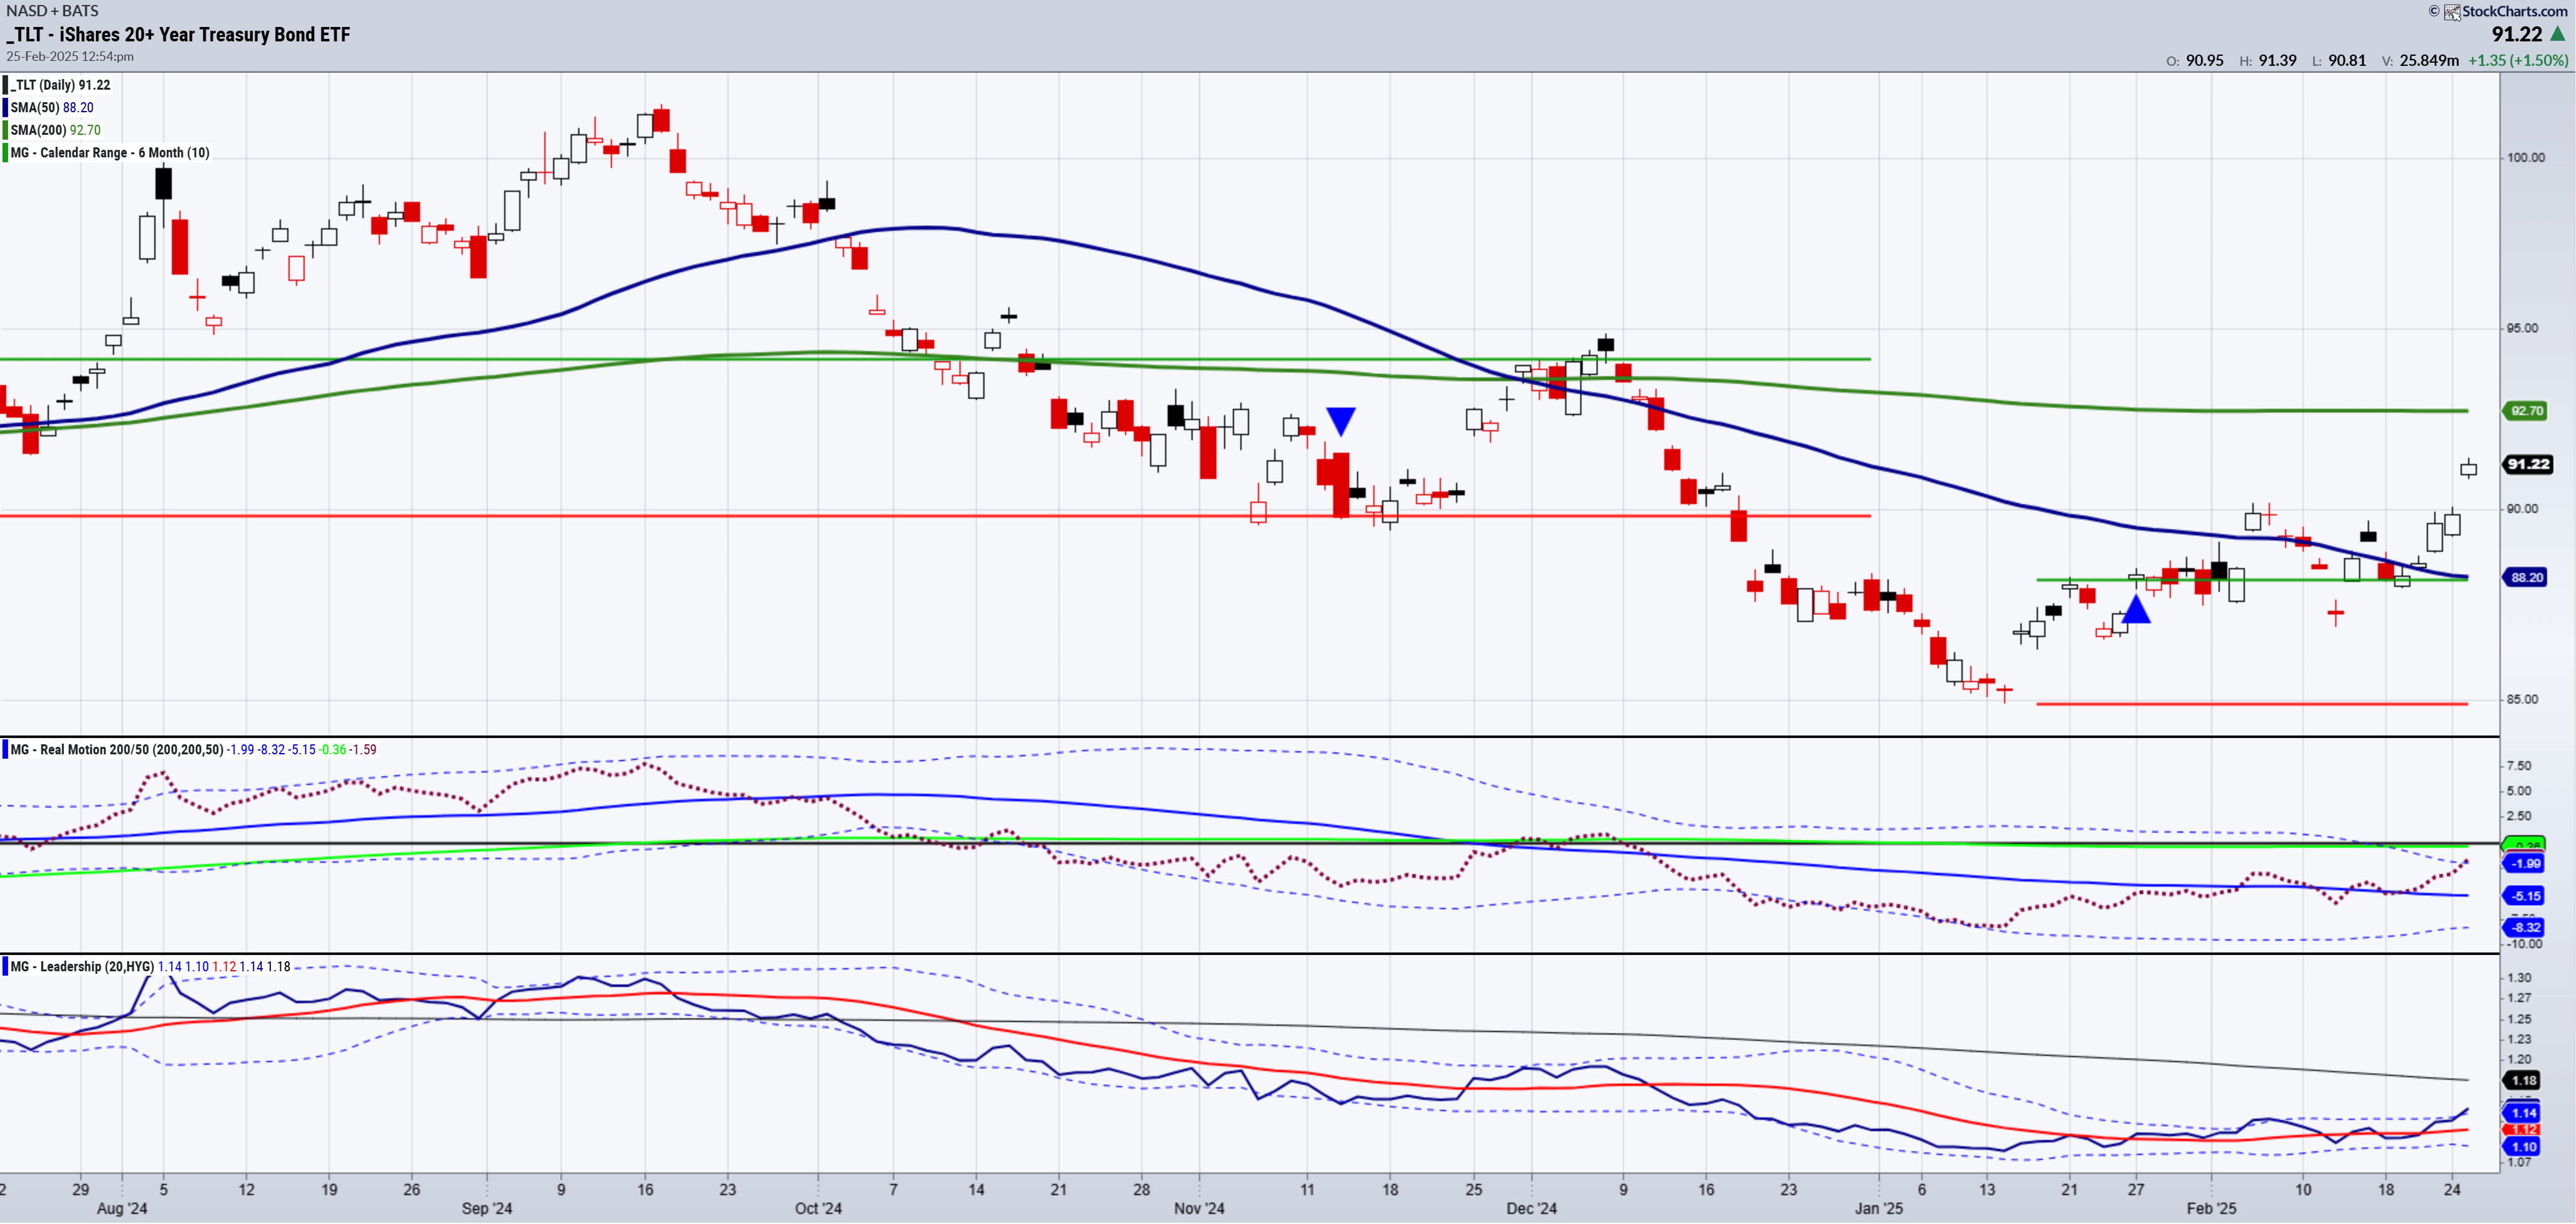
Task: Click the volume value V: 25.849m
Action: click(2420, 60)
